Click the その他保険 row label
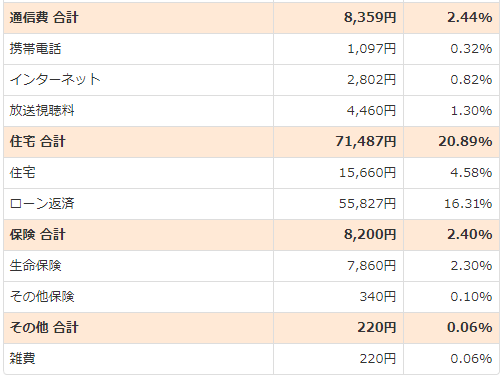The height and width of the screenshot is (378, 502). click(x=42, y=297)
